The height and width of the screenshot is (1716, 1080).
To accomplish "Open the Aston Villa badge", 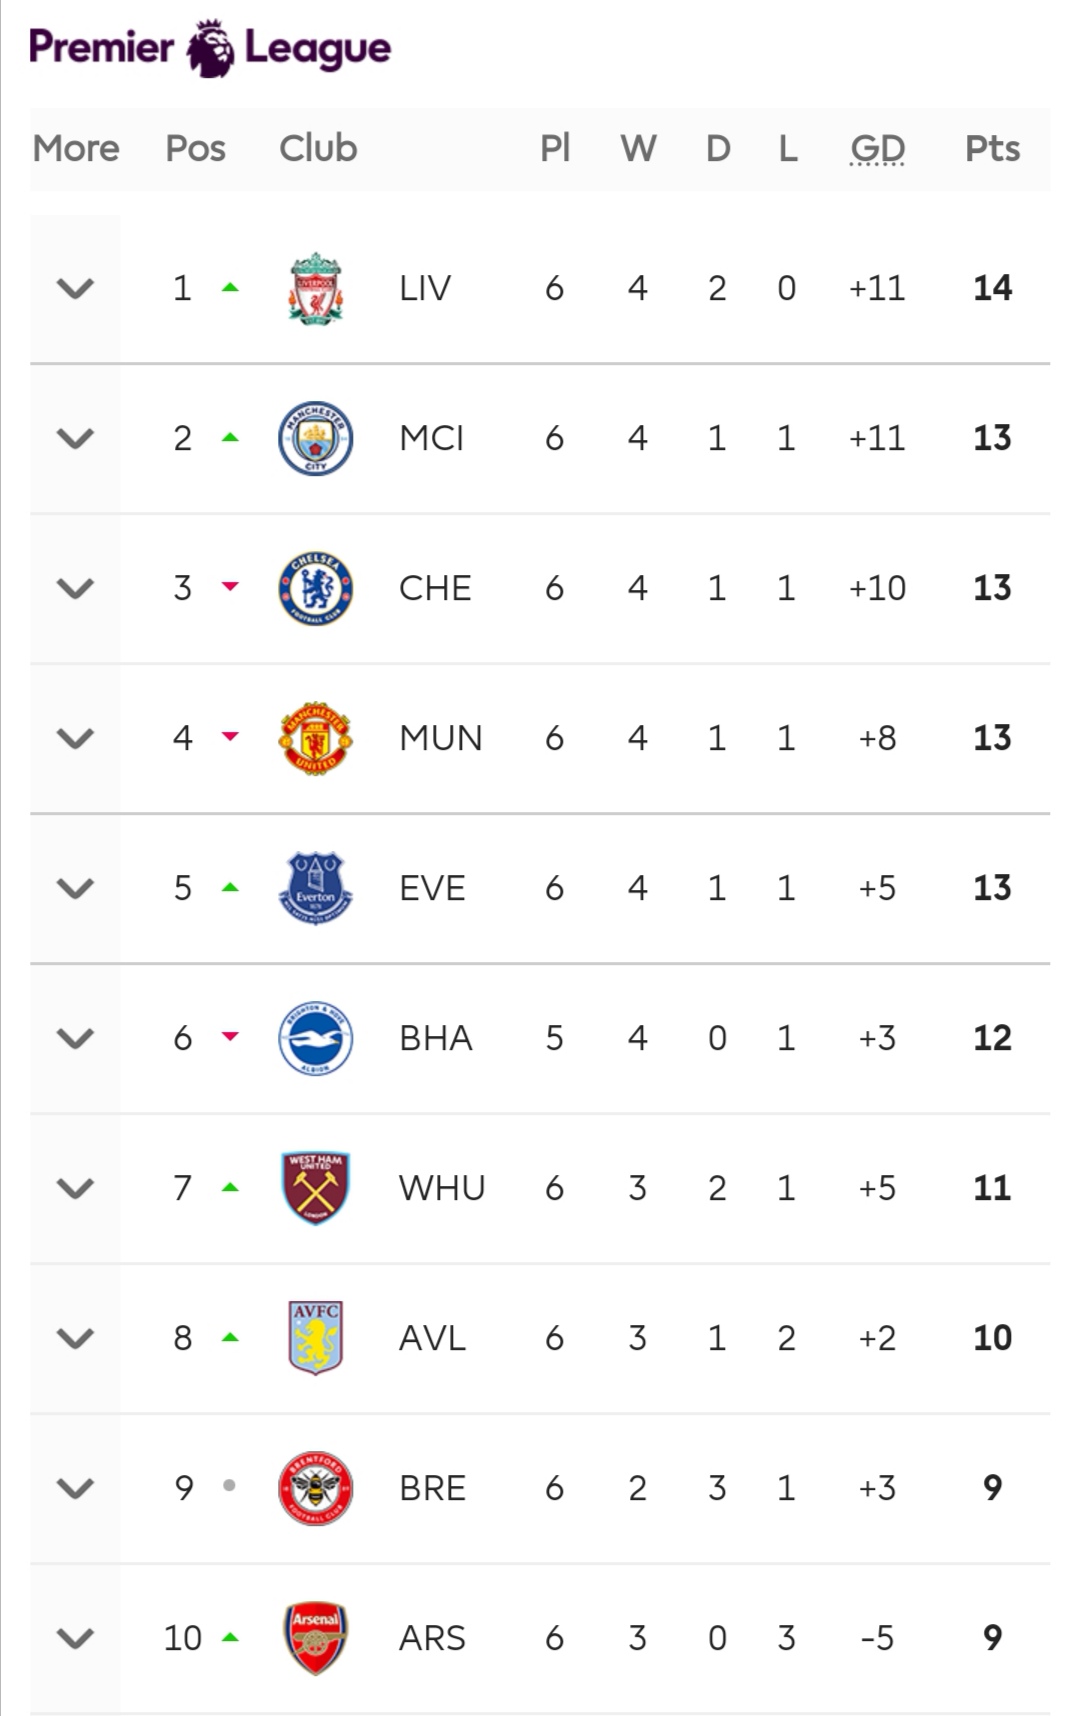I will click(315, 1338).
